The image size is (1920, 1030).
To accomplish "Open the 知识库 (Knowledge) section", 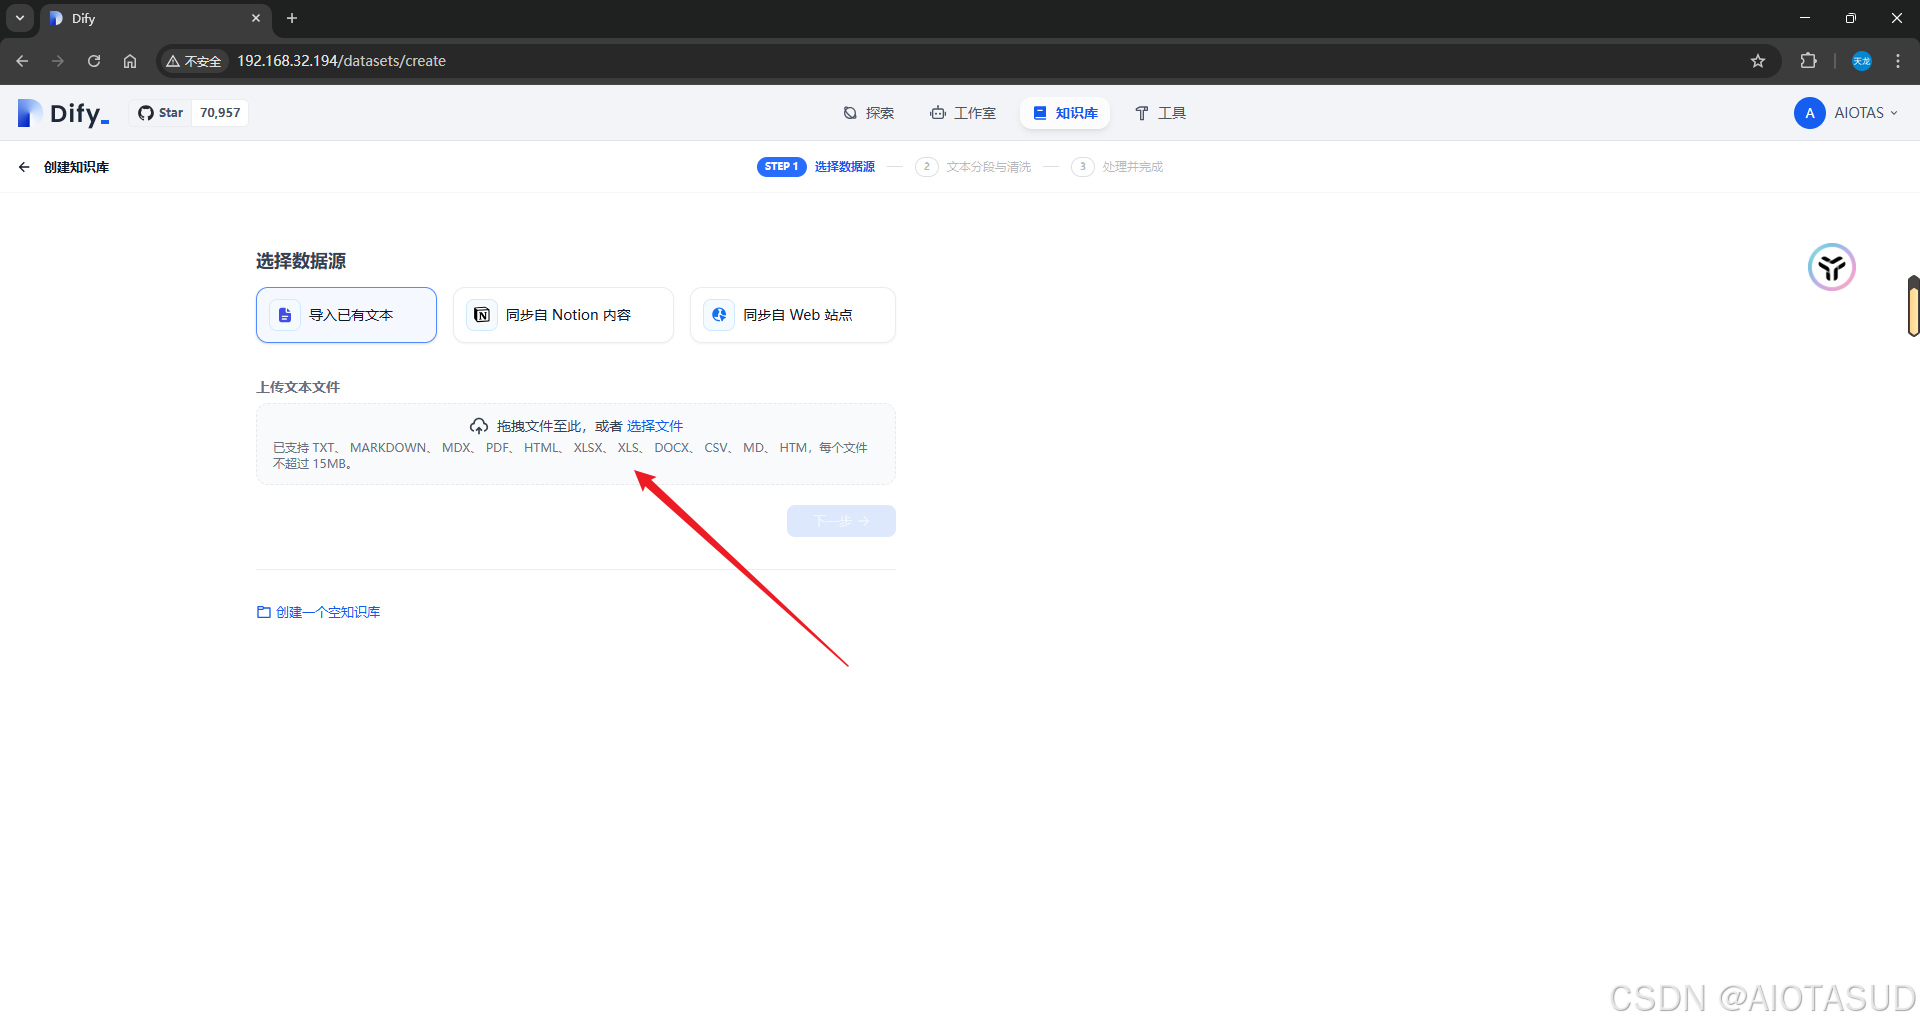I will click(1064, 113).
